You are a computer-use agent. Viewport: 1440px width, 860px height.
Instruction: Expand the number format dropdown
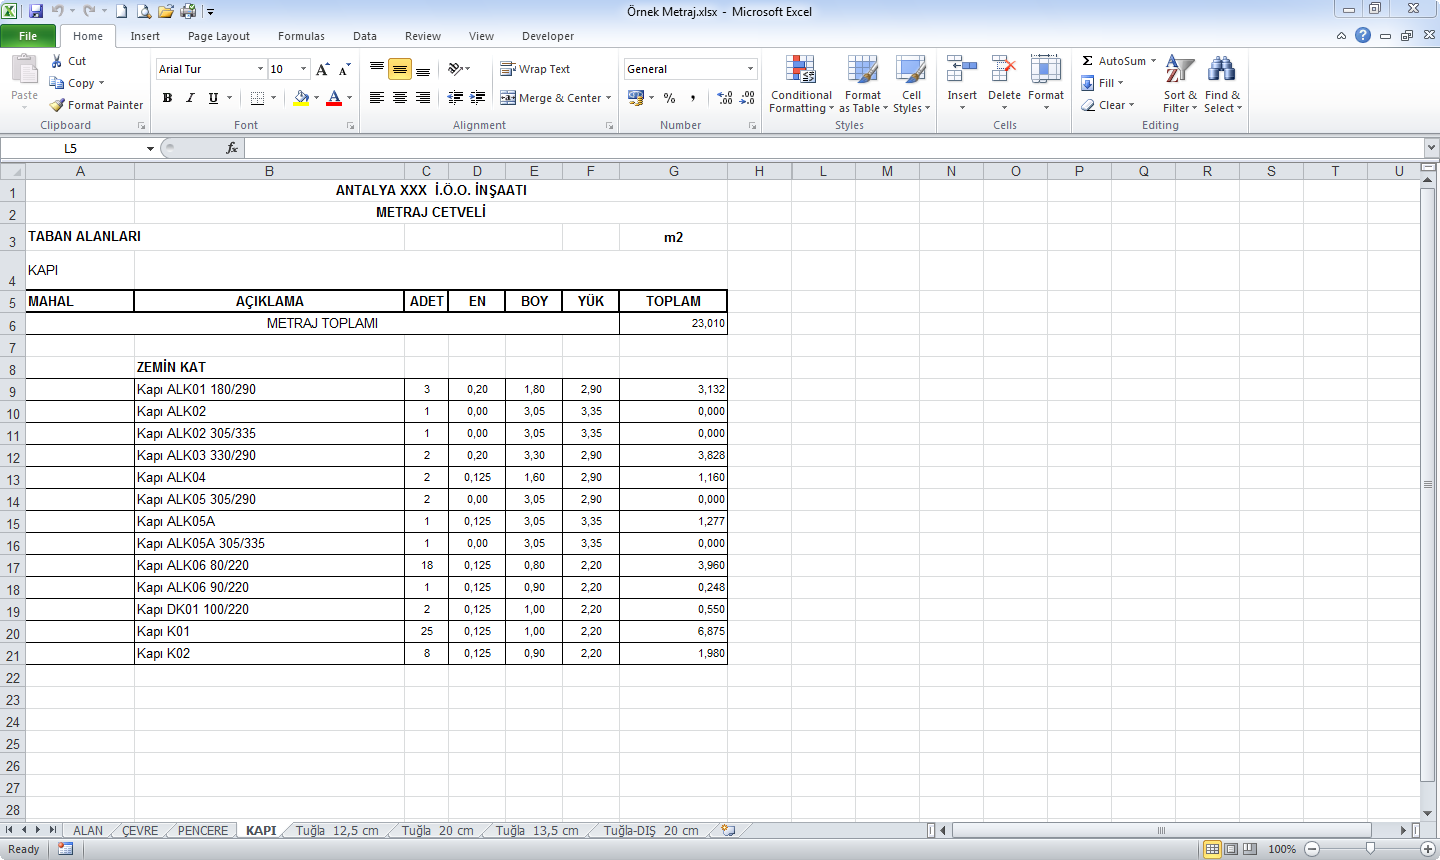[750, 69]
